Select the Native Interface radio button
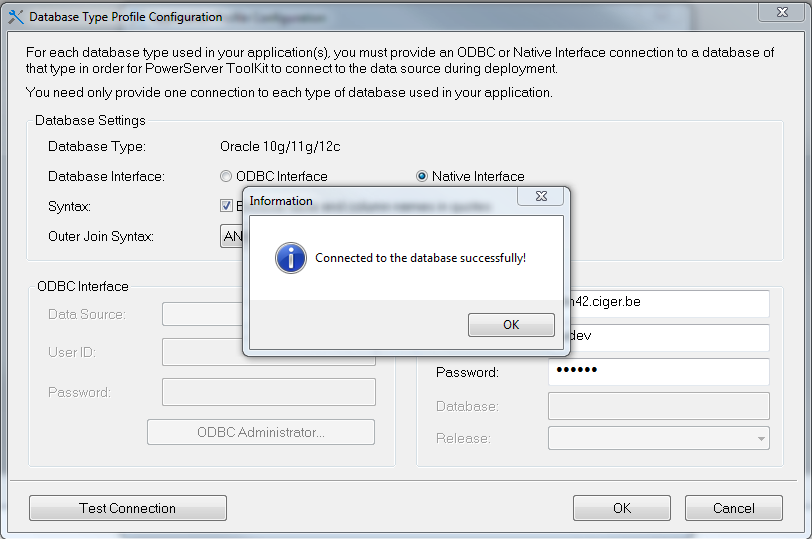 (422, 176)
